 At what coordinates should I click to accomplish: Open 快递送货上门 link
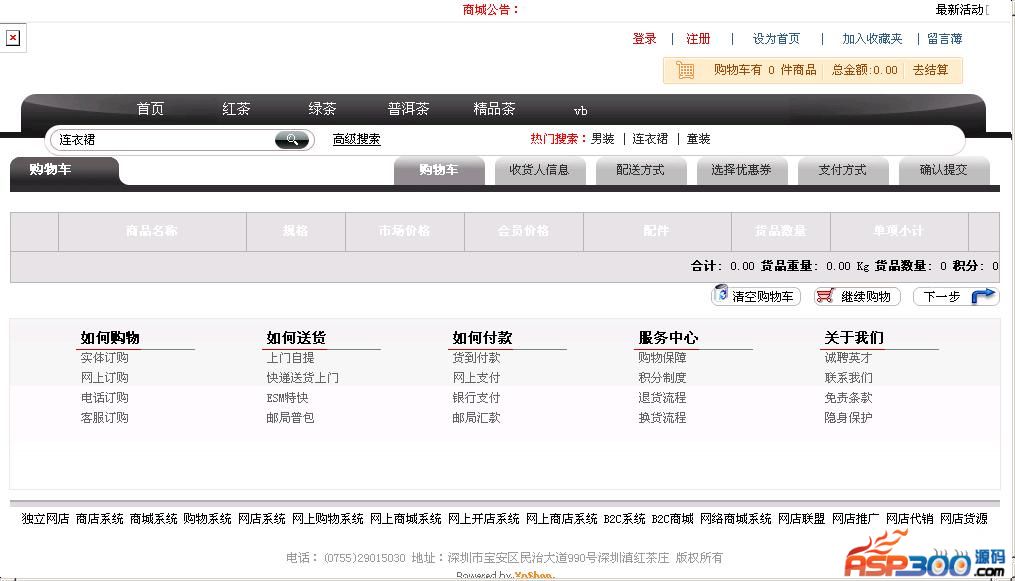coord(302,378)
